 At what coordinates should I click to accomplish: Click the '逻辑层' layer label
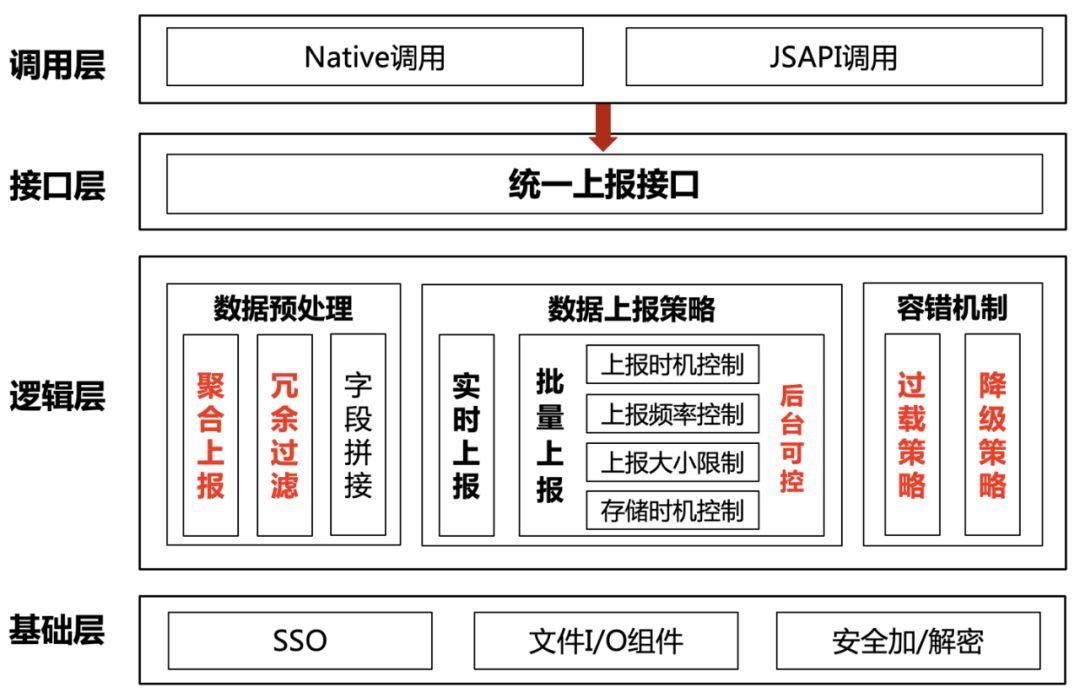pos(56,396)
